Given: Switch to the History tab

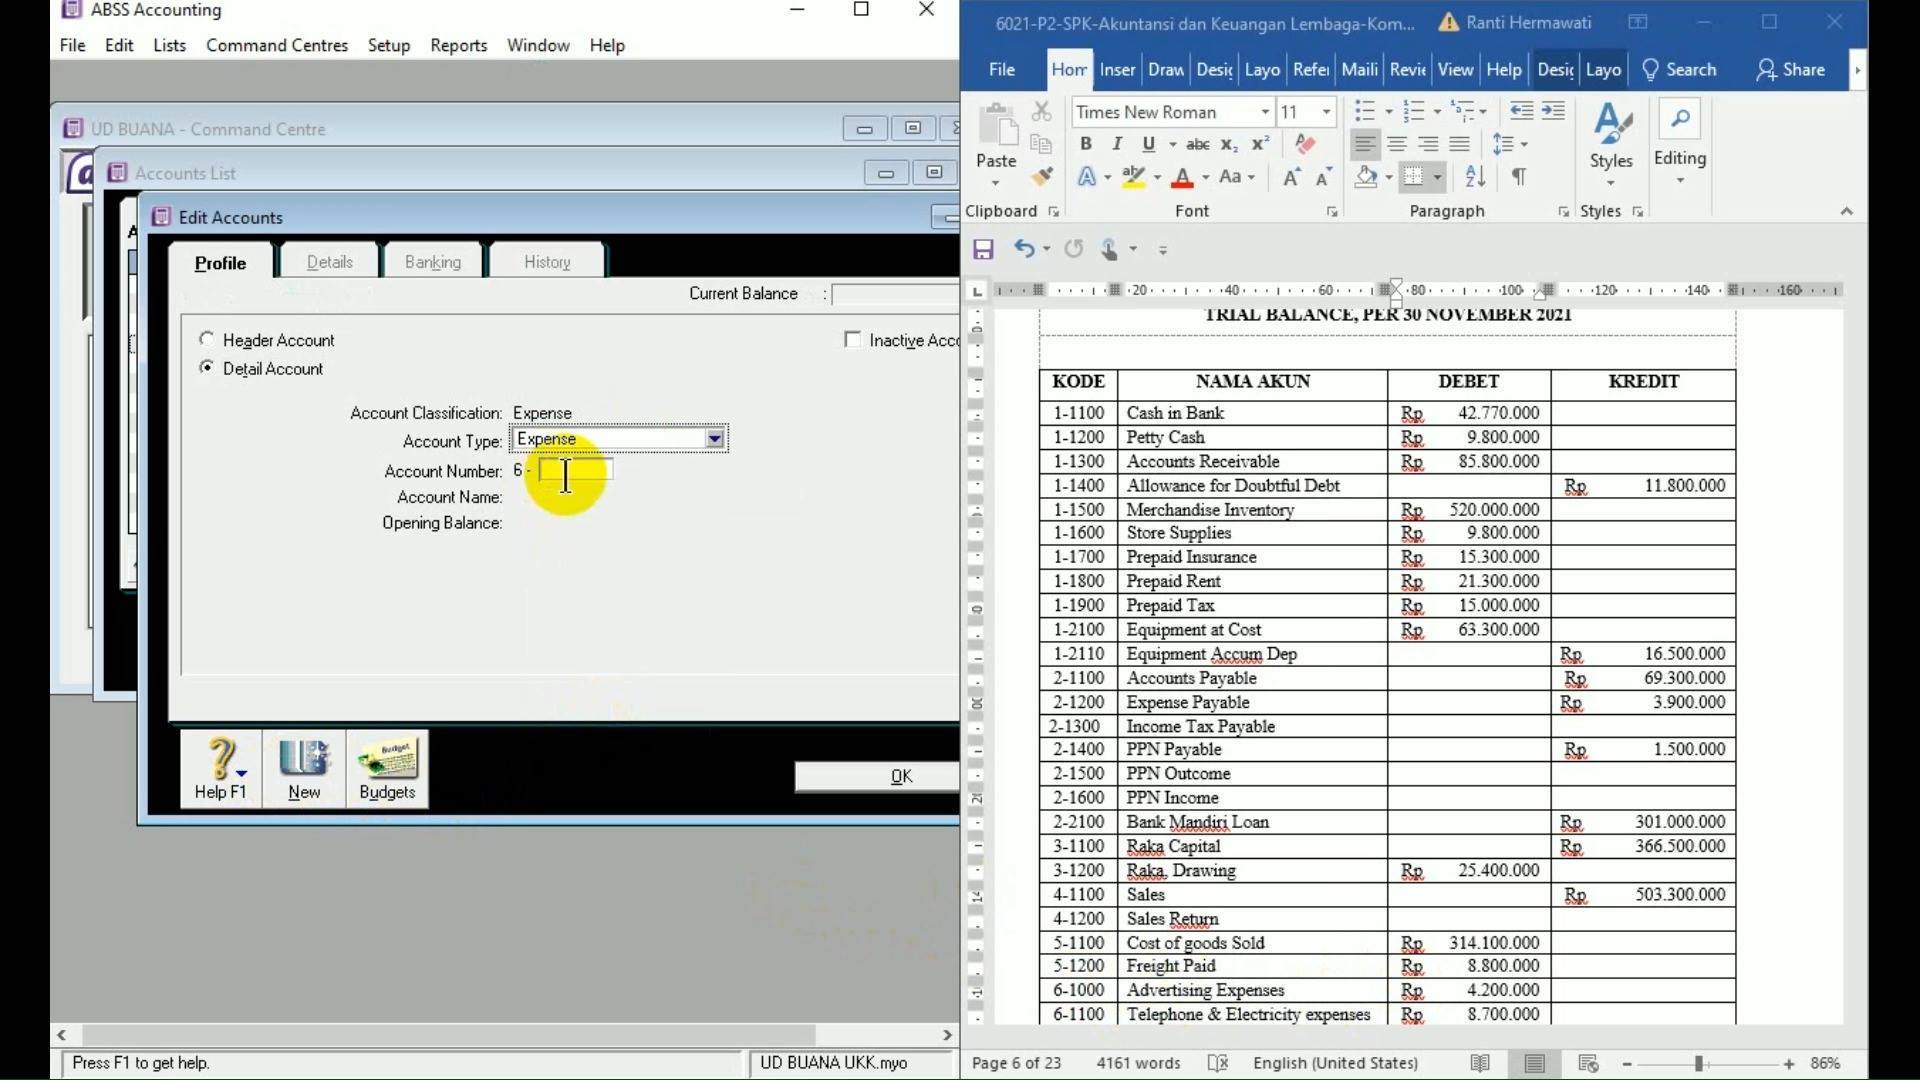Looking at the screenshot, I should click(547, 262).
